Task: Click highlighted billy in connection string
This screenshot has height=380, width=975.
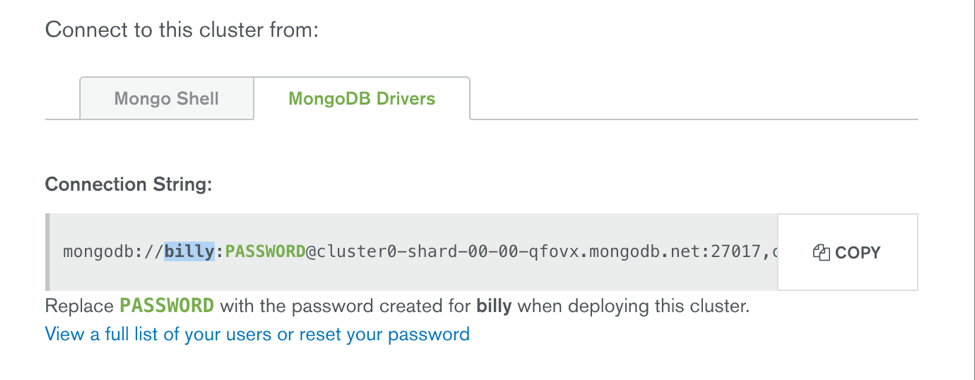Action: click(189, 252)
